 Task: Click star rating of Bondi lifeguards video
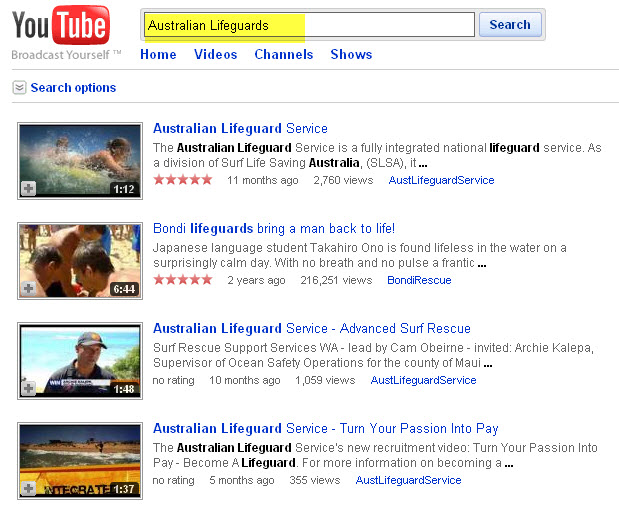coord(182,280)
